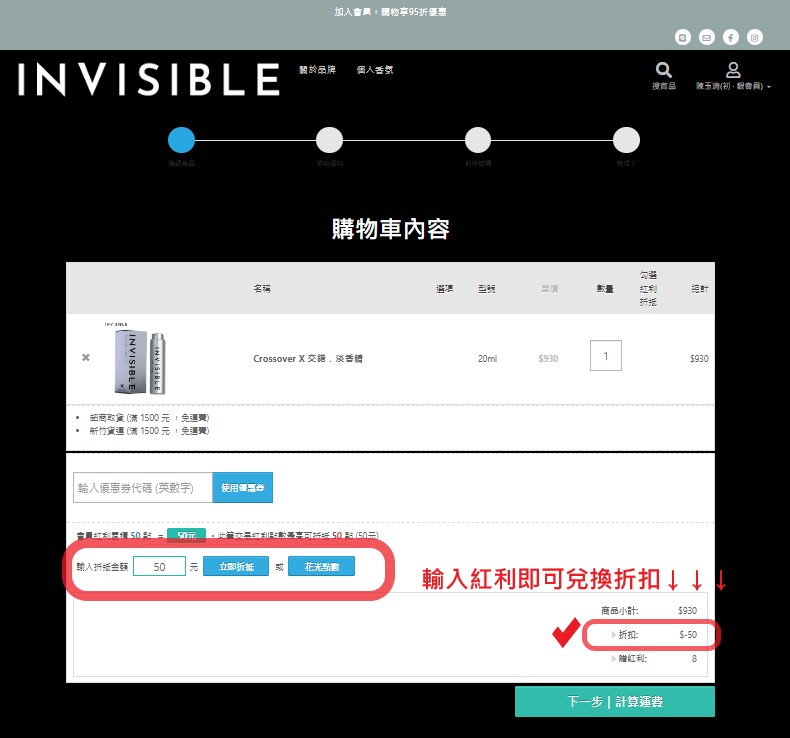Expand the 折扣 discount row arrow
790x738 pixels.
[x=614, y=635]
